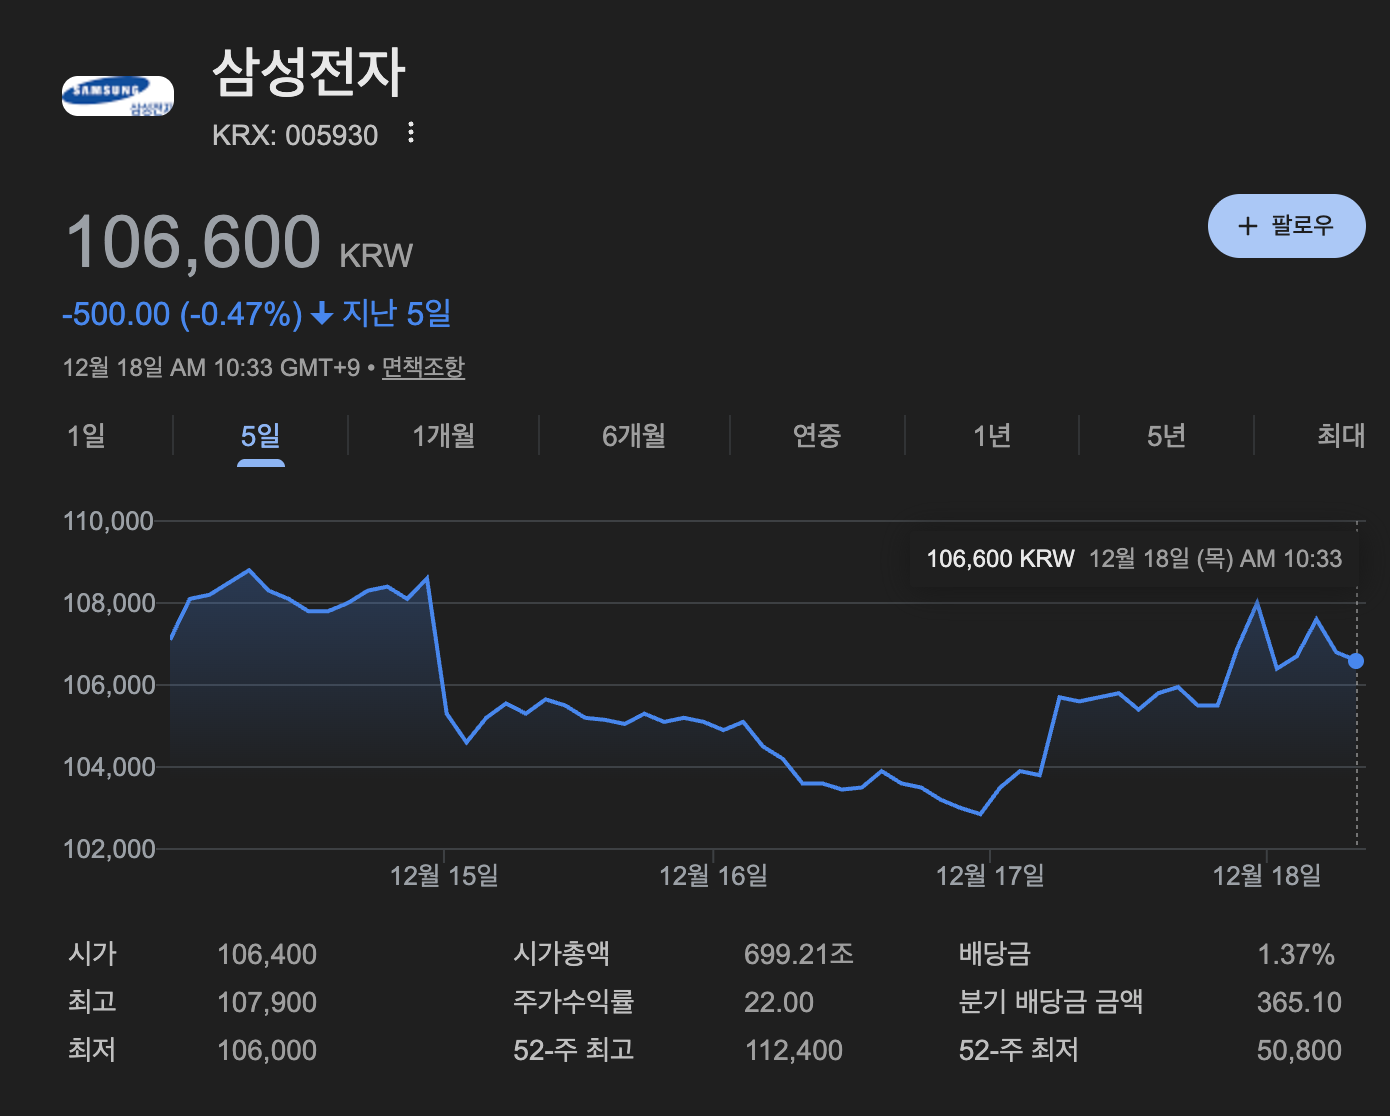The image size is (1390, 1116).
Task: Click the KRX: 005930 ticker text
Action: [295, 135]
